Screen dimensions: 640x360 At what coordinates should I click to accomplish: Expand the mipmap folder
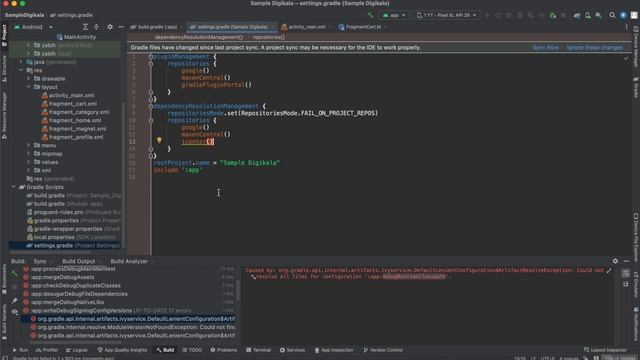coord(29,153)
